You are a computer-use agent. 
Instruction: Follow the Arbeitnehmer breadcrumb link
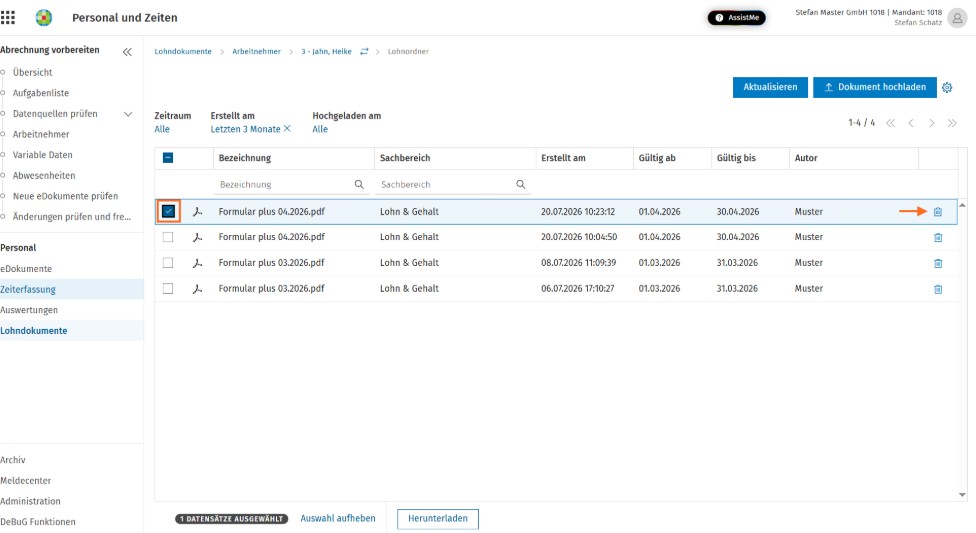256,52
